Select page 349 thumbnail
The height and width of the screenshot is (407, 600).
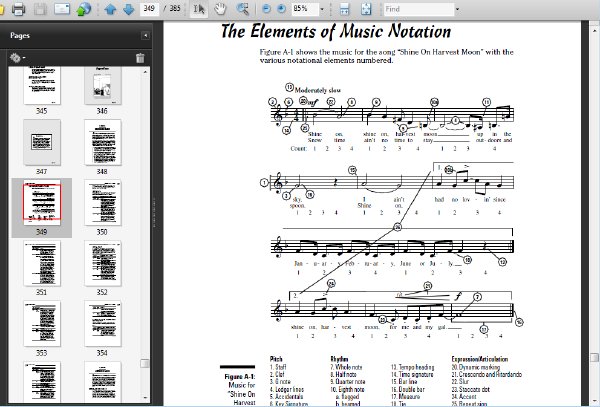pos(42,203)
